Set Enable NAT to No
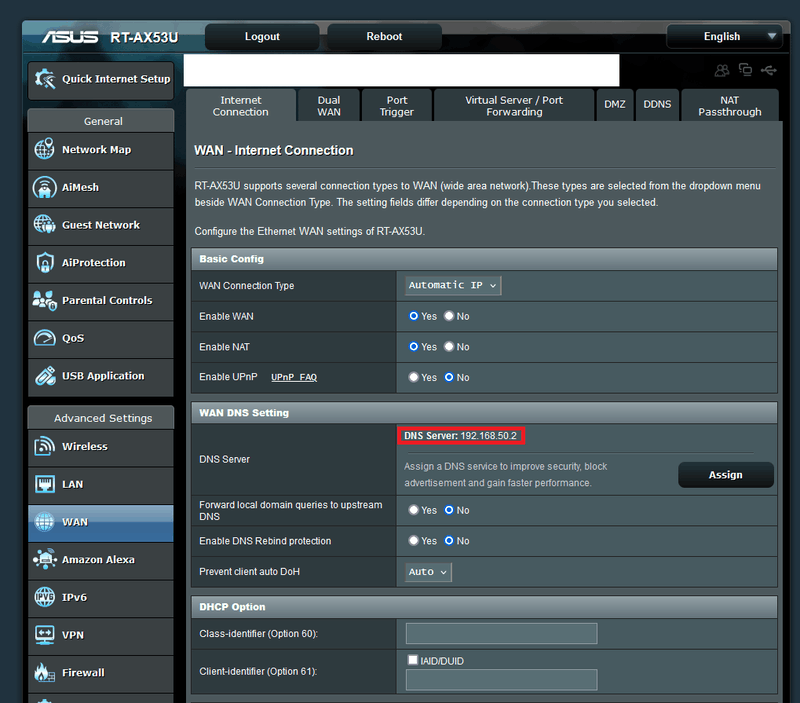Image resolution: width=800 pixels, height=703 pixels. coord(449,346)
